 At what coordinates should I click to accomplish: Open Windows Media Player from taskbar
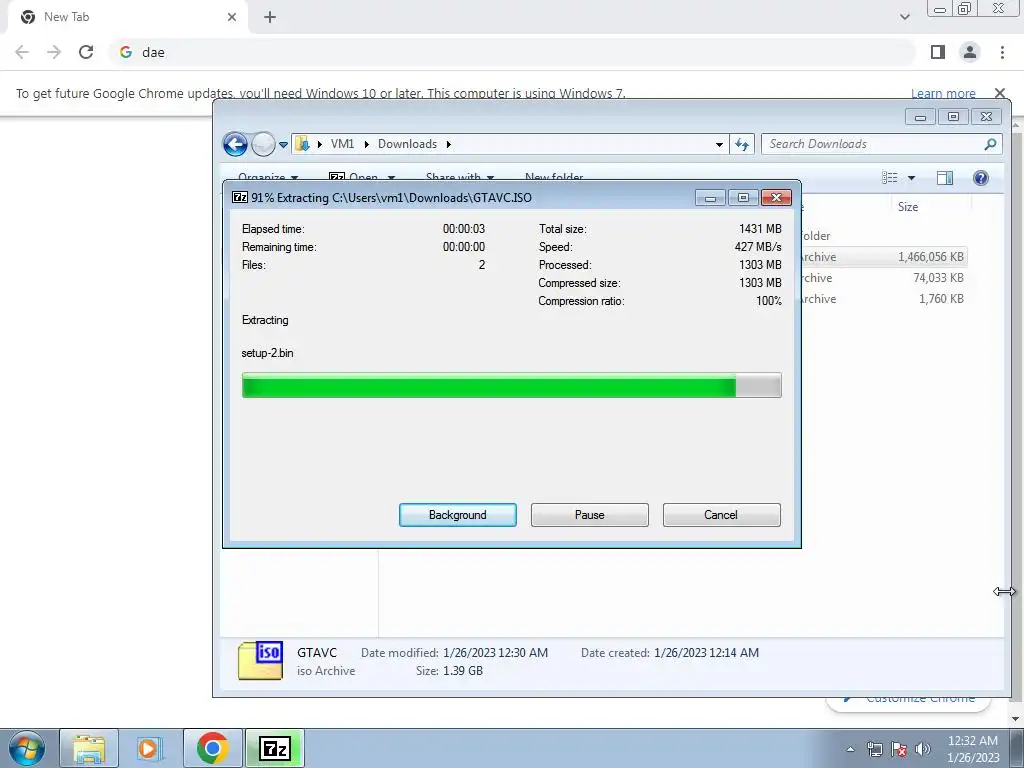[x=148, y=748]
